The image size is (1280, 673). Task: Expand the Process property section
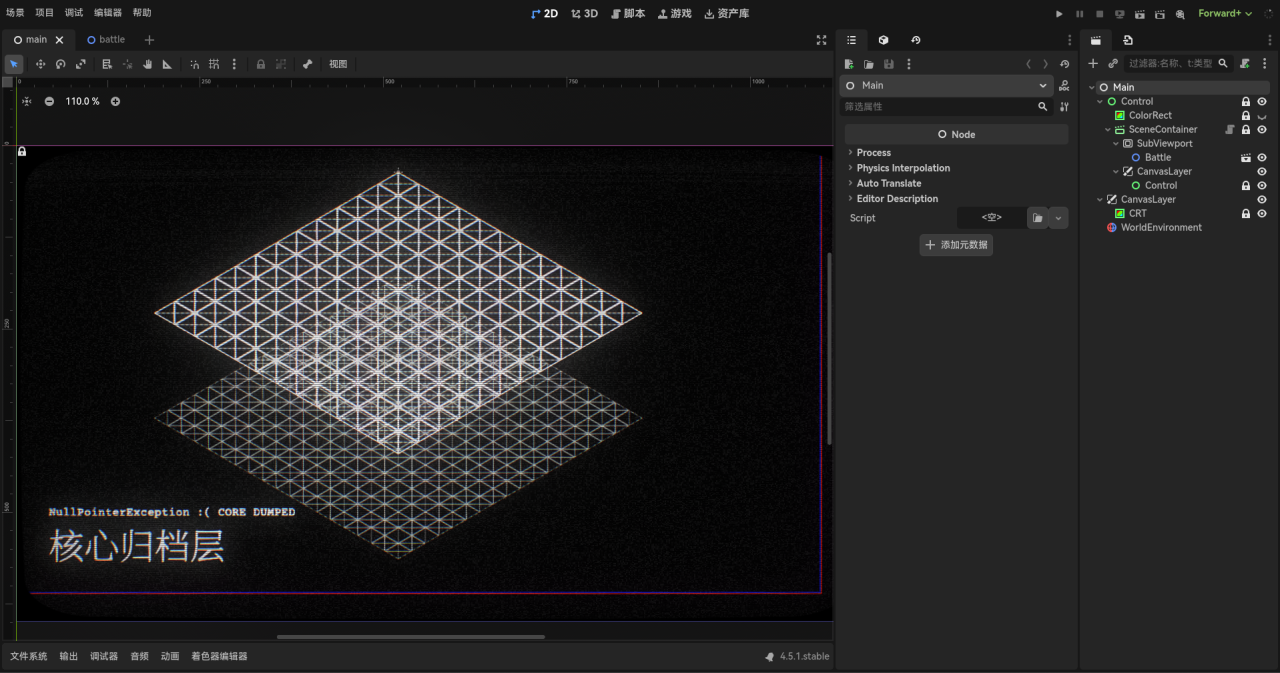click(x=873, y=153)
